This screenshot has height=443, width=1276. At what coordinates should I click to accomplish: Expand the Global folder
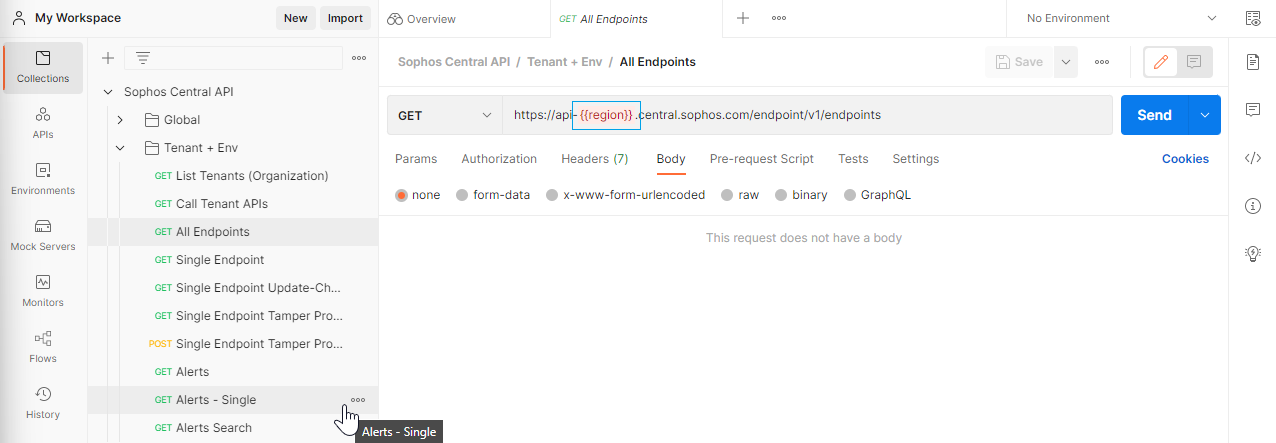(120, 120)
